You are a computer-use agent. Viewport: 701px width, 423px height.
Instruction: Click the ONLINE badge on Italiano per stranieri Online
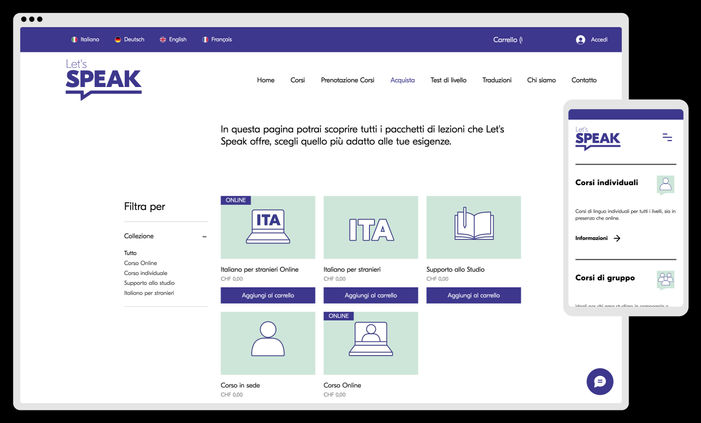click(236, 200)
